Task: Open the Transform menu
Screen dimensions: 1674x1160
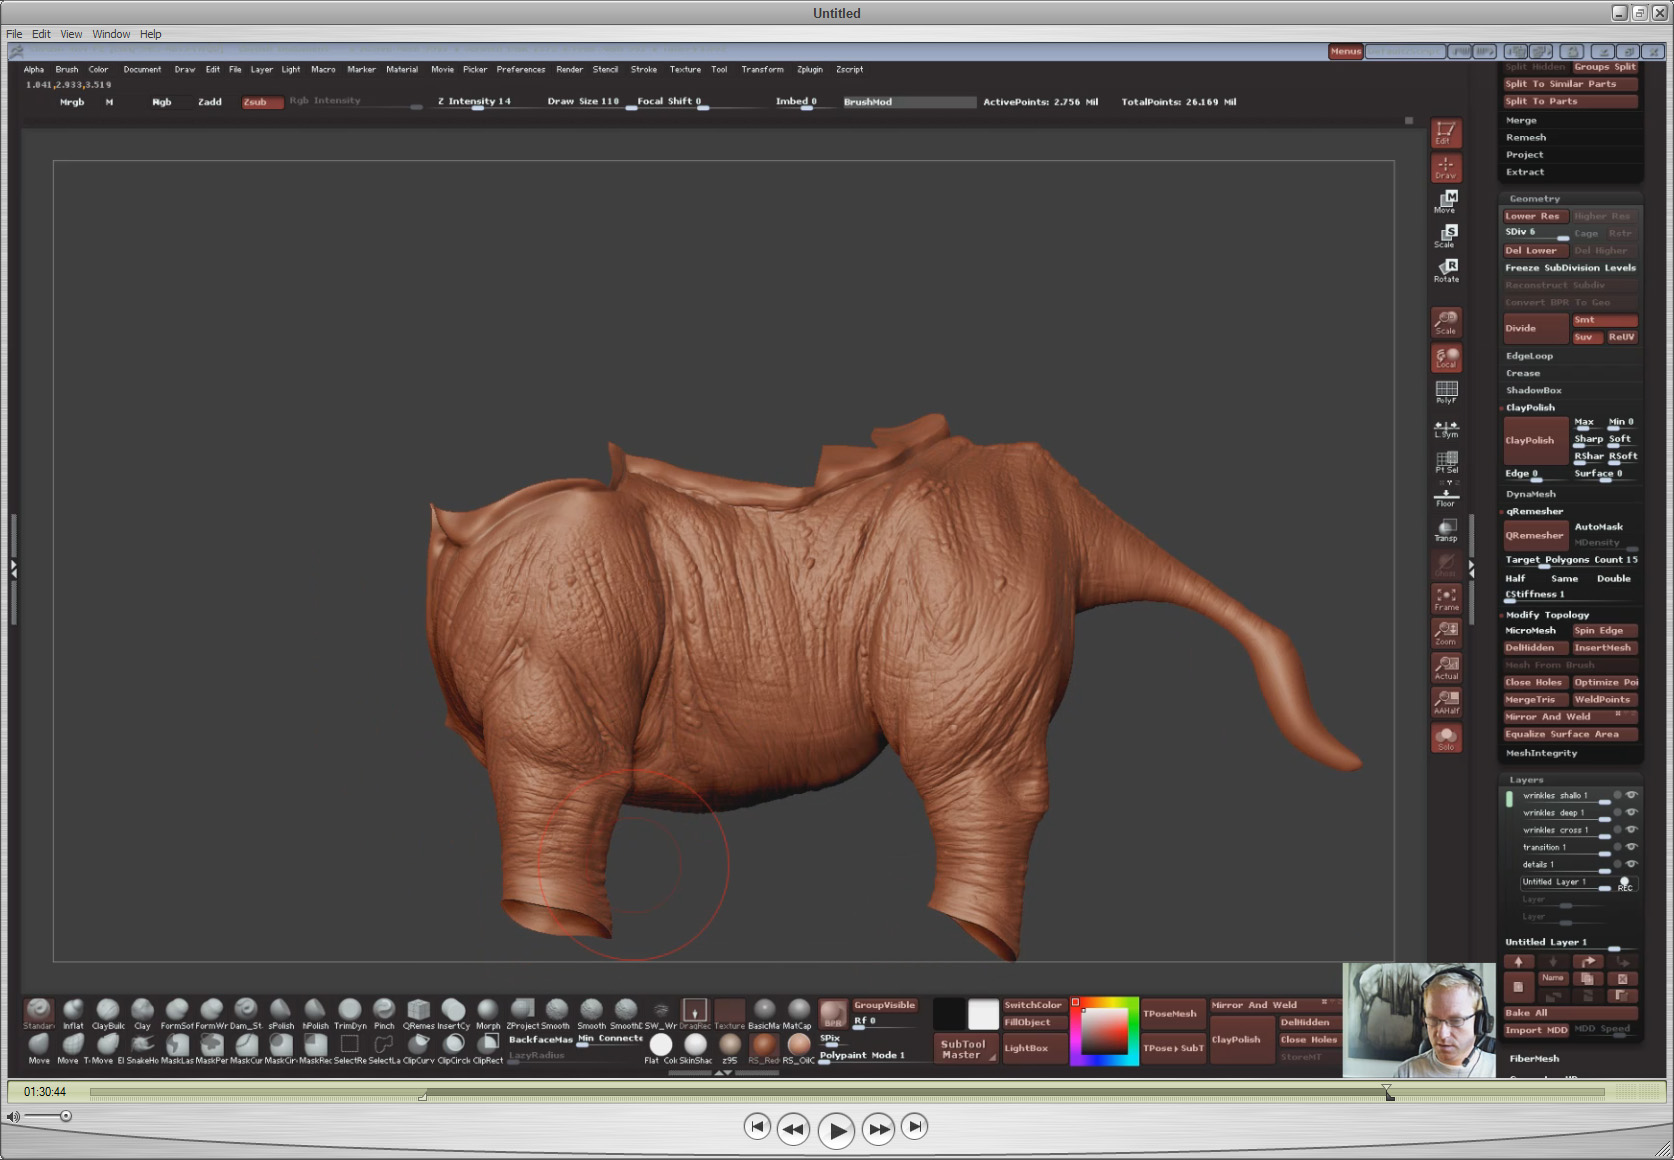Action: pyautogui.click(x=762, y=69)
